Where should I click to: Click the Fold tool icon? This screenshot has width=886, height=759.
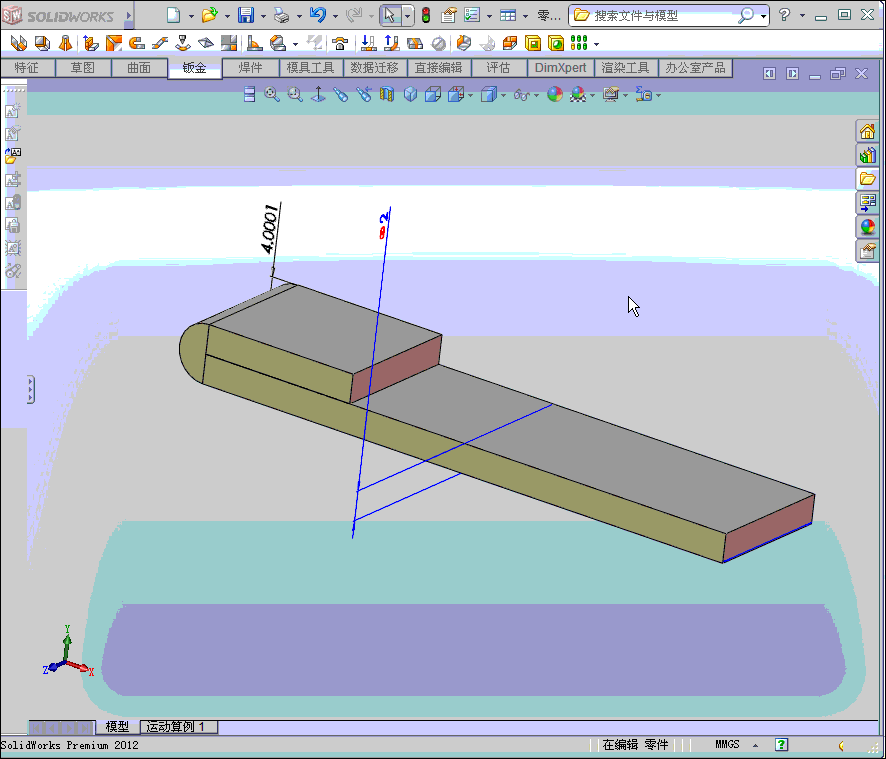coord(392,43)
